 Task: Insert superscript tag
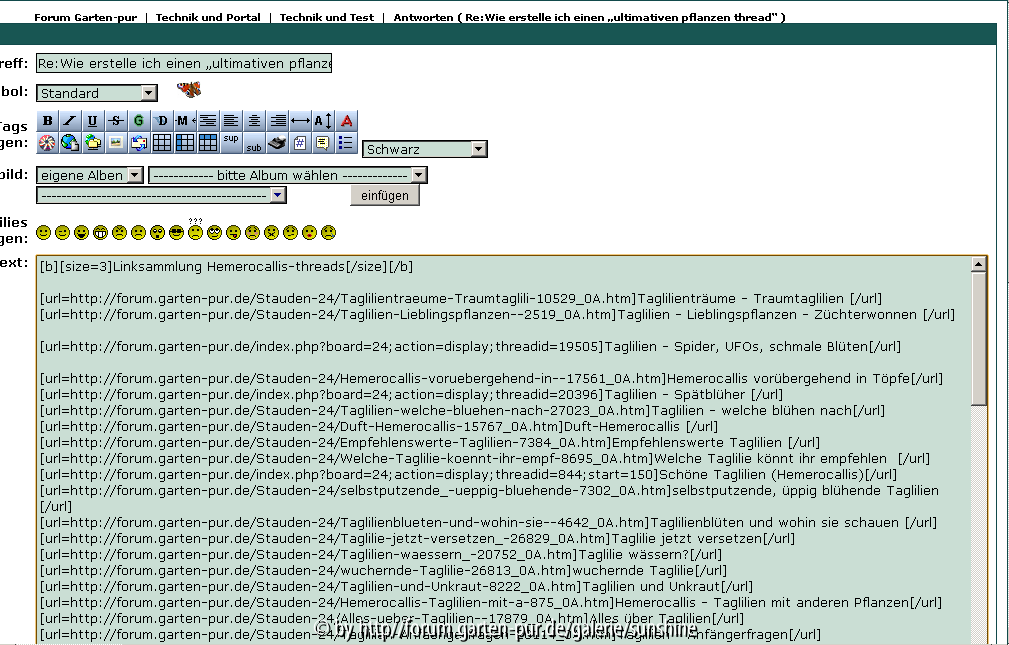point(231,140)
